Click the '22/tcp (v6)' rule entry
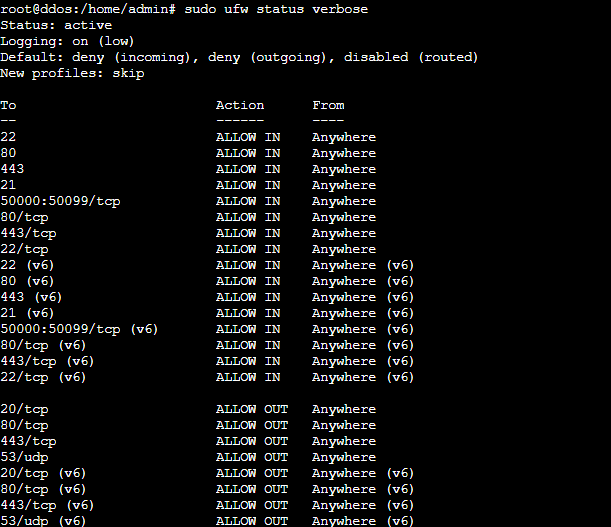 (43, 377)
